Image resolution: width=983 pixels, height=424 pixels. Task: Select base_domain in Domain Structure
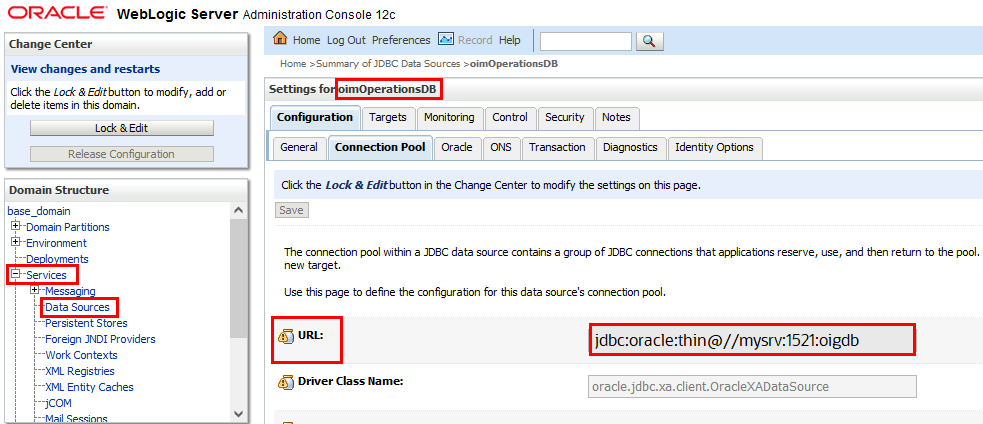pos(39,211)
